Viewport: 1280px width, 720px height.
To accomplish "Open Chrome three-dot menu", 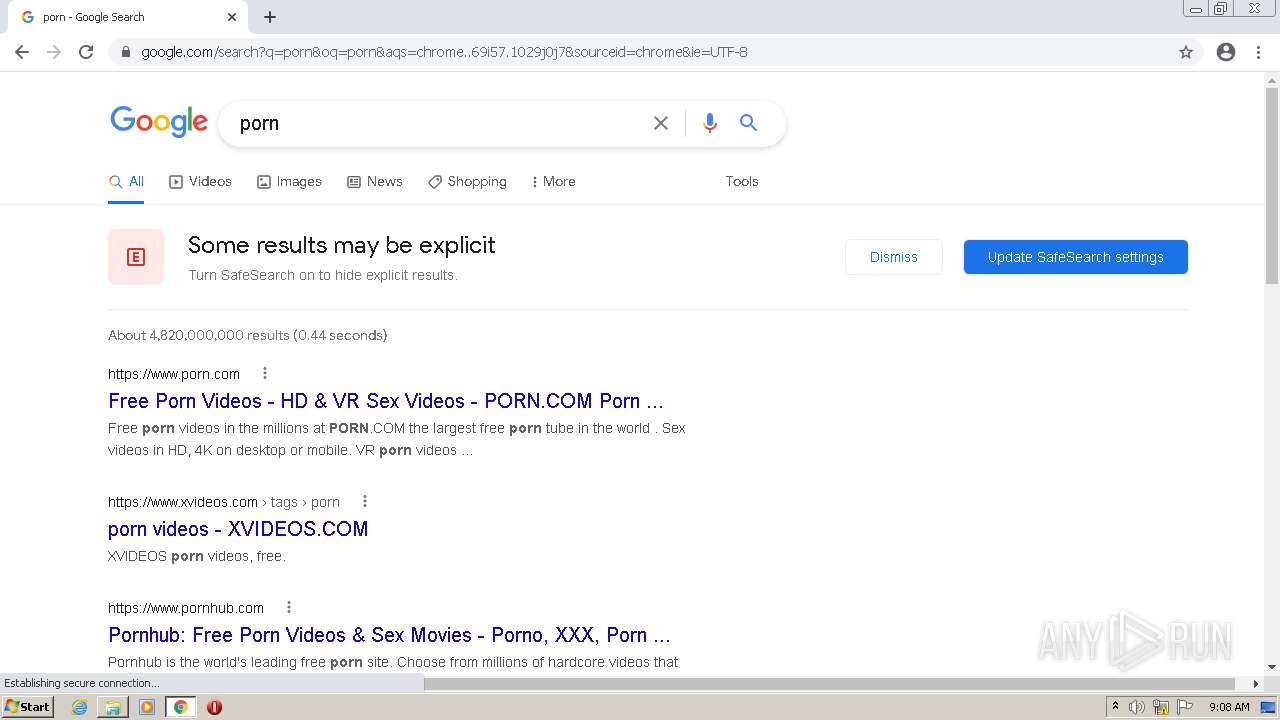I will (x=1258, y=52).
